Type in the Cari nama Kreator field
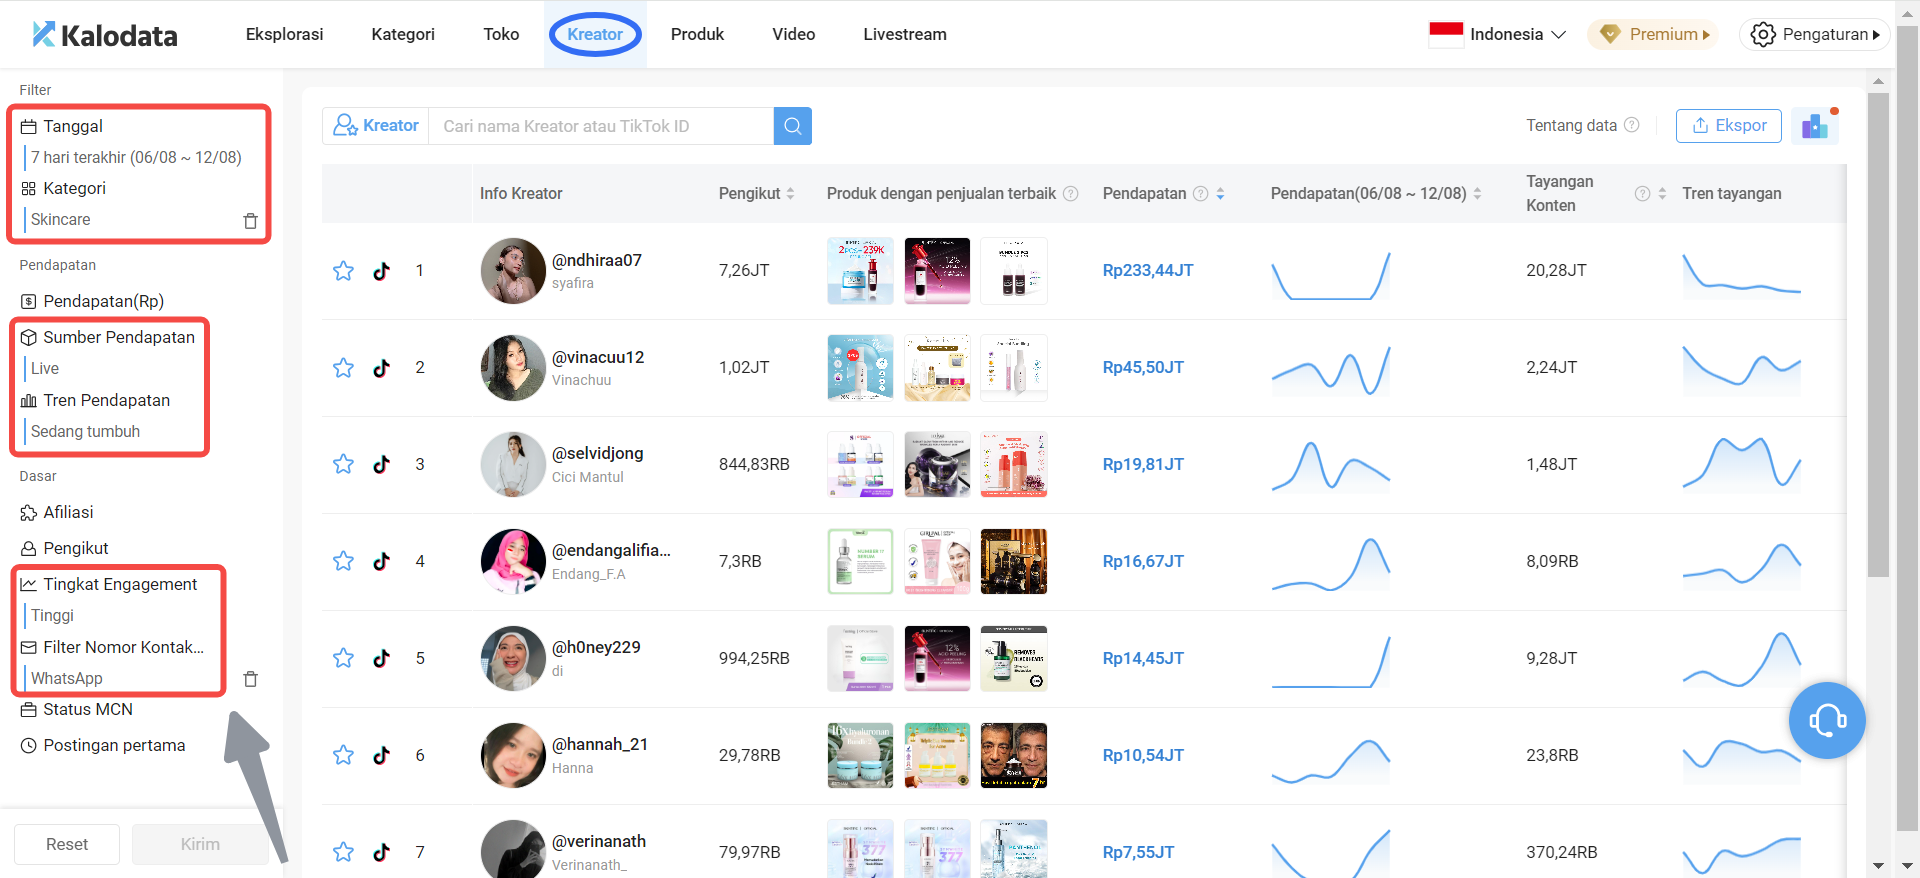Image resolution: width=1920 pixels, height=878 pixels. click(x=600, y=126)
